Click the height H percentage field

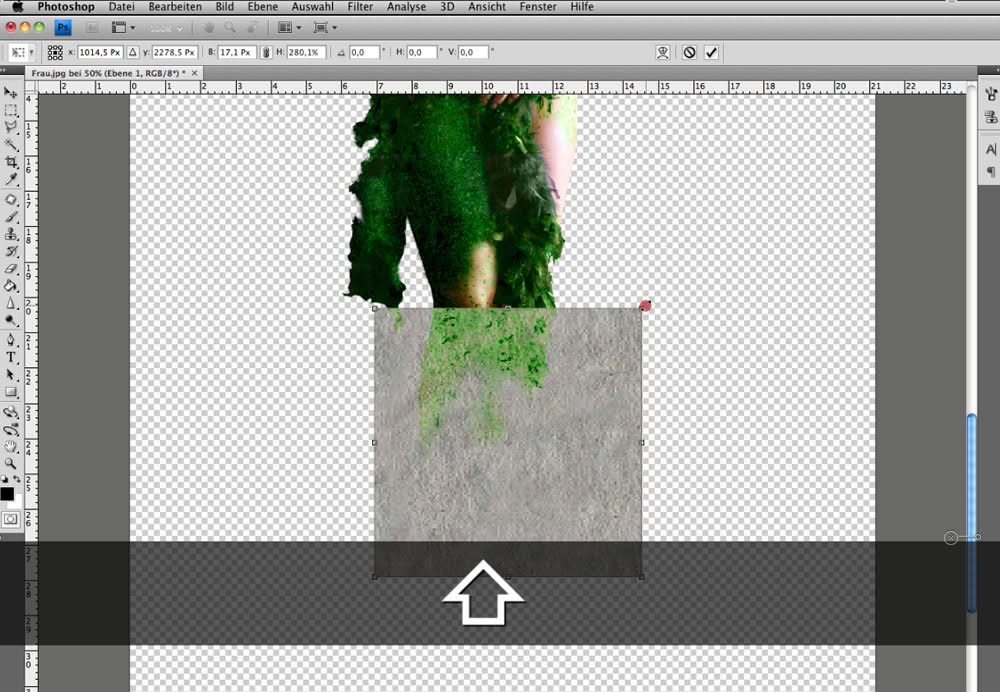coord(306,52)
